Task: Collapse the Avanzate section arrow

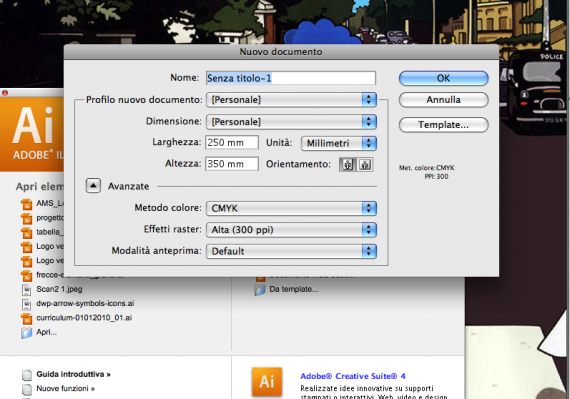Action: pyautogui.click(x=93, y=186)
